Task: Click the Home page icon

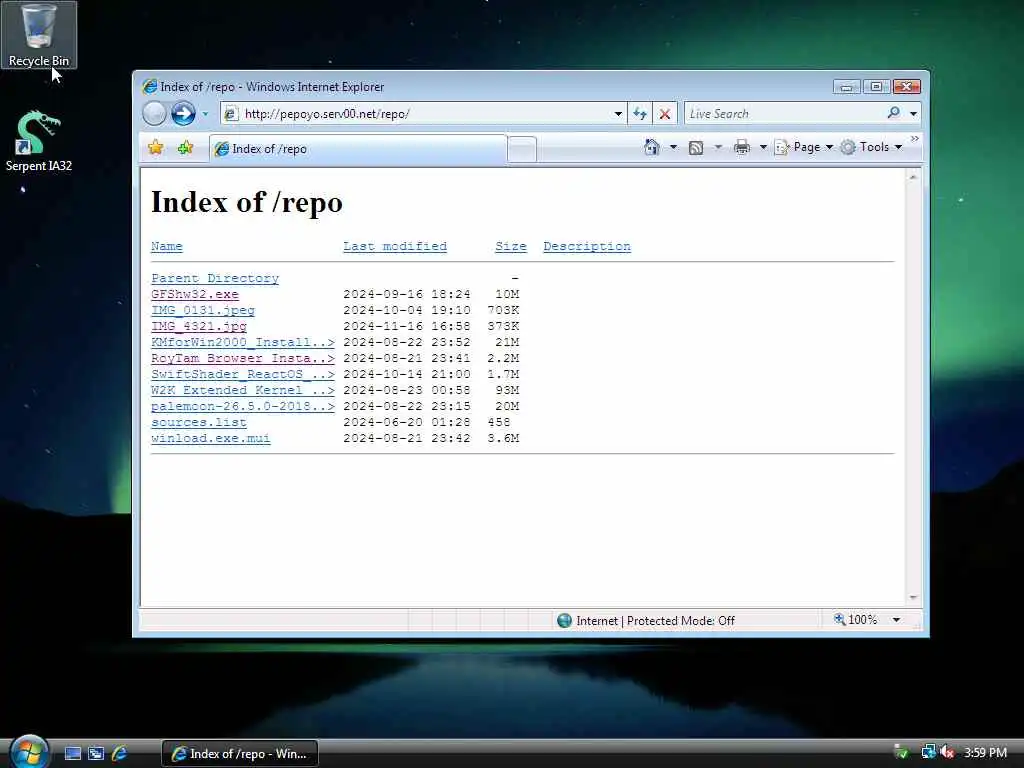Action: click(x=652, y=147)
